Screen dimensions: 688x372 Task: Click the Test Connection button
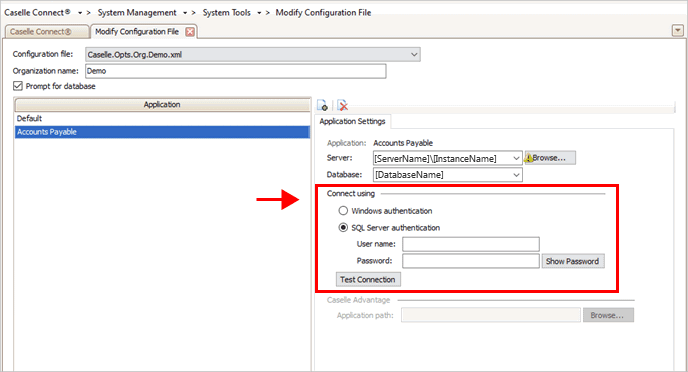368,279
